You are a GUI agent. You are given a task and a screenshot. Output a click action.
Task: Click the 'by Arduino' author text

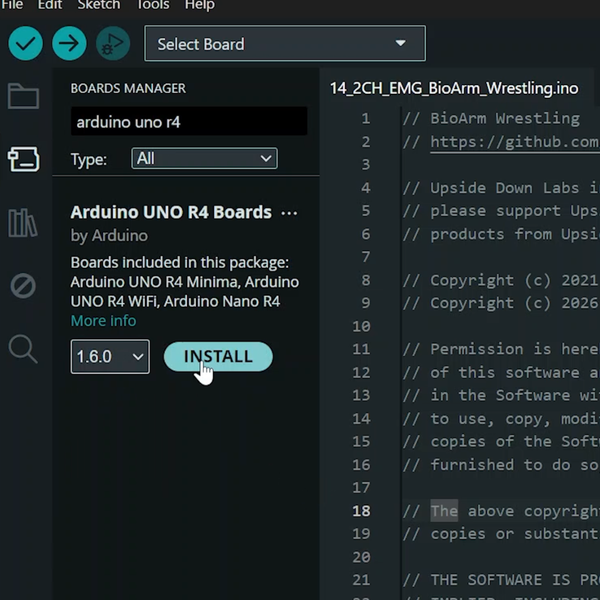[109, 236]
